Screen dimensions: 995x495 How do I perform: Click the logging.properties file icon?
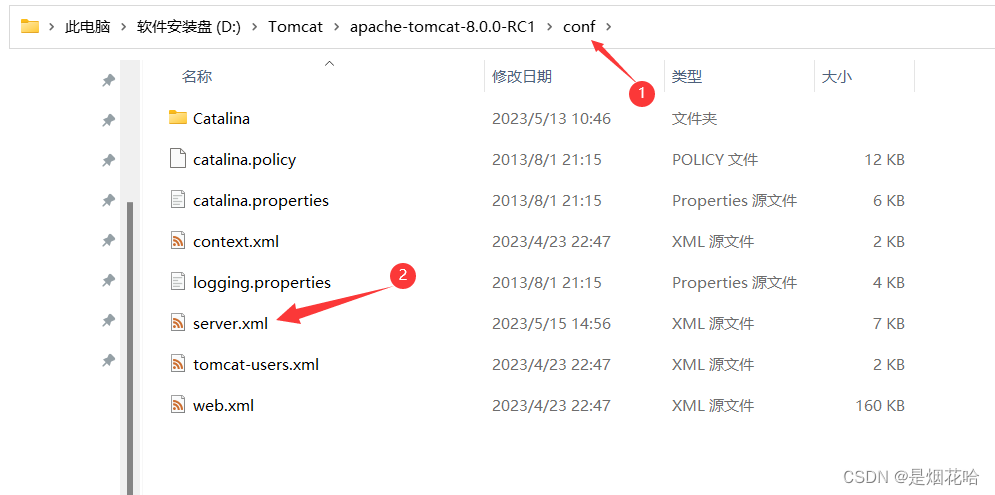pyautogui.click(x=178, y=282)
